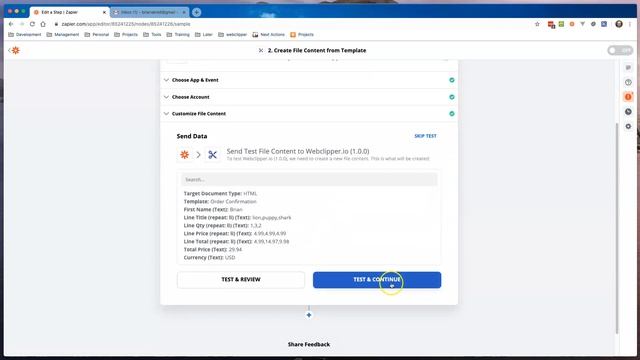This screenshot has height=360, width=640.
Task: Switch to the Inbox browser tab
Action: tap(149, 12)
